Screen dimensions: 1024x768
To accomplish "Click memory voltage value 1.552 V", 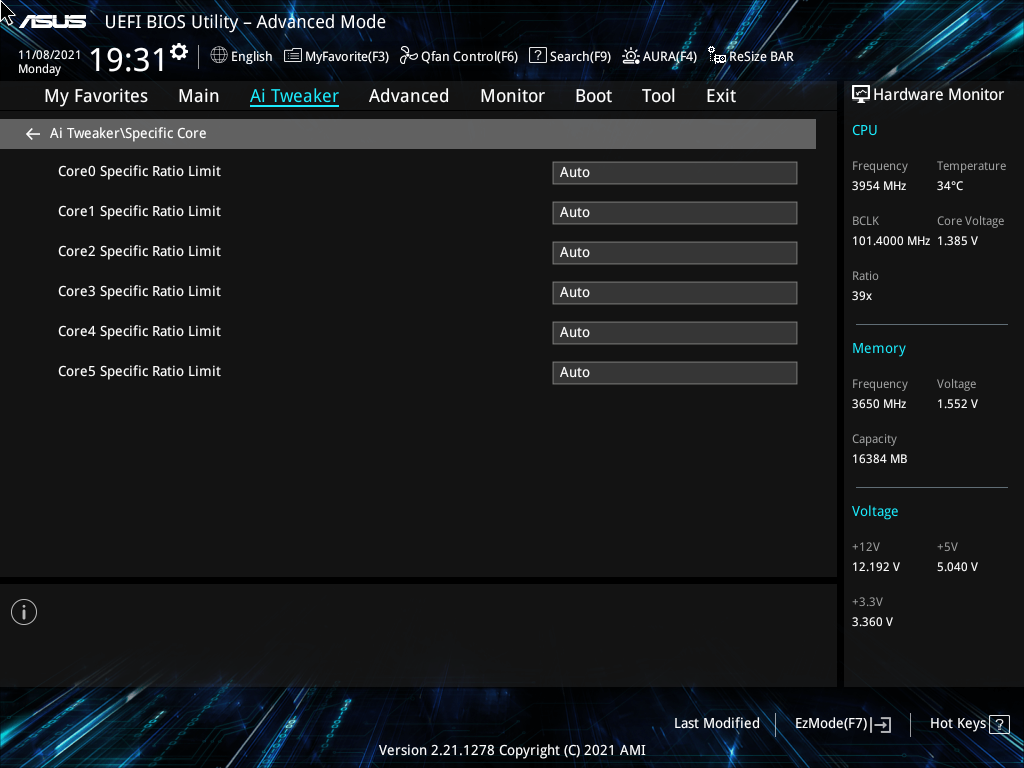I will (x=957, y=404).
